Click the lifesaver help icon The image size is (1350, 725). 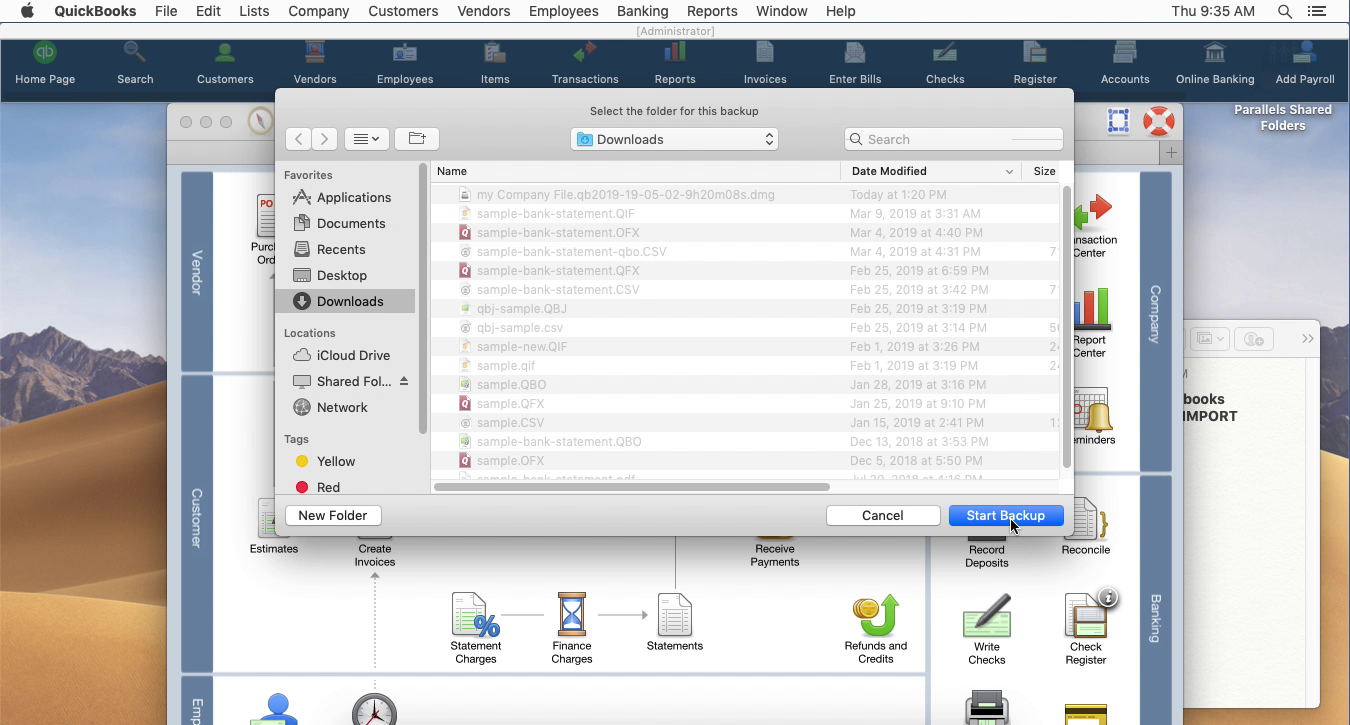1158,121
